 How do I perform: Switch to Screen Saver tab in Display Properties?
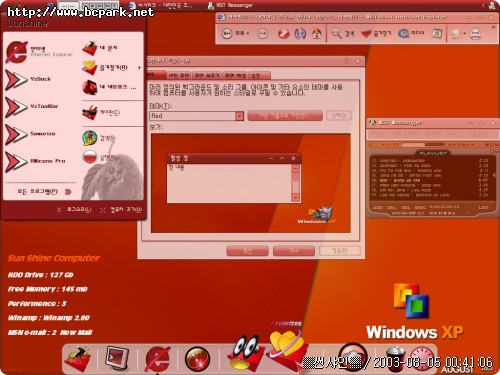(207, 75)
